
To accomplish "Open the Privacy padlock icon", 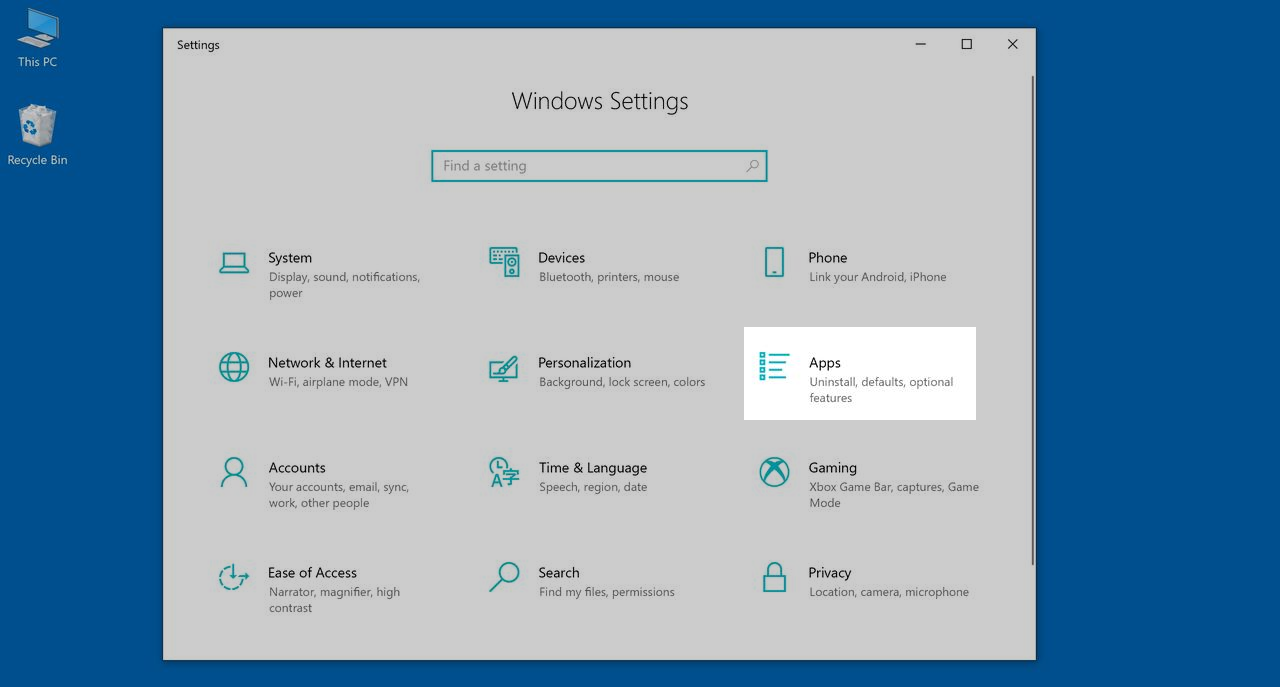I will (774, 577).
